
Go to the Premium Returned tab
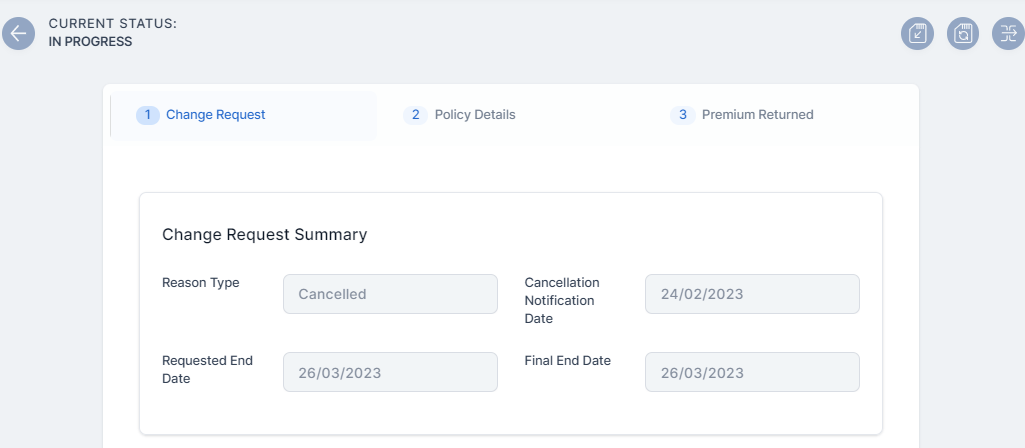coord(757,115)
